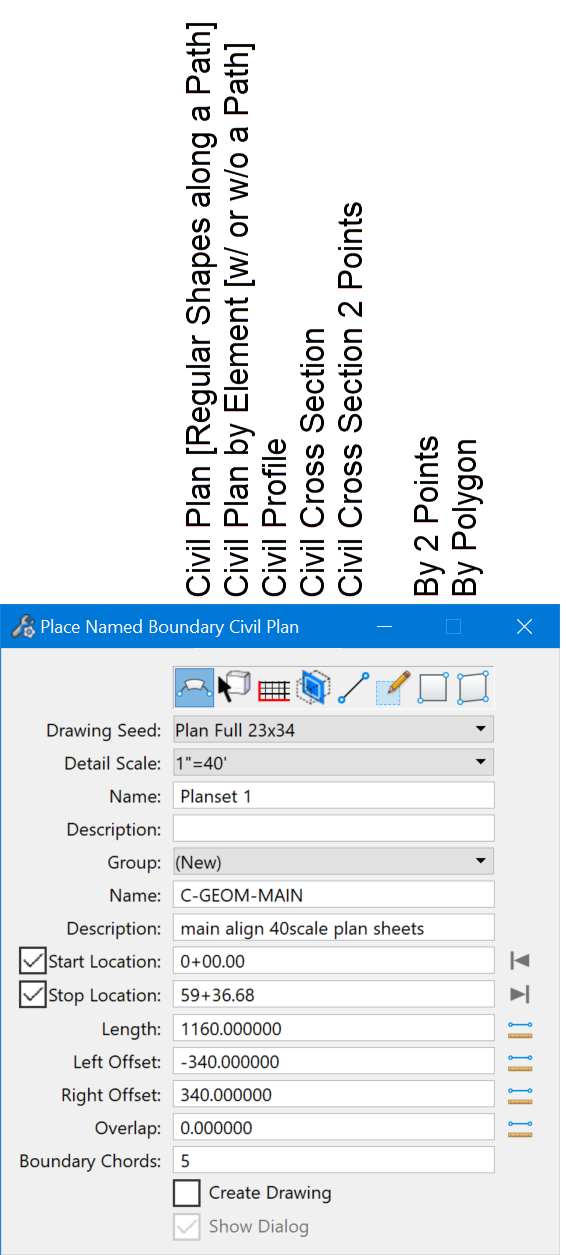
Task: Select the Civil Cross Section icon
Action: click(x=314, y=688)
